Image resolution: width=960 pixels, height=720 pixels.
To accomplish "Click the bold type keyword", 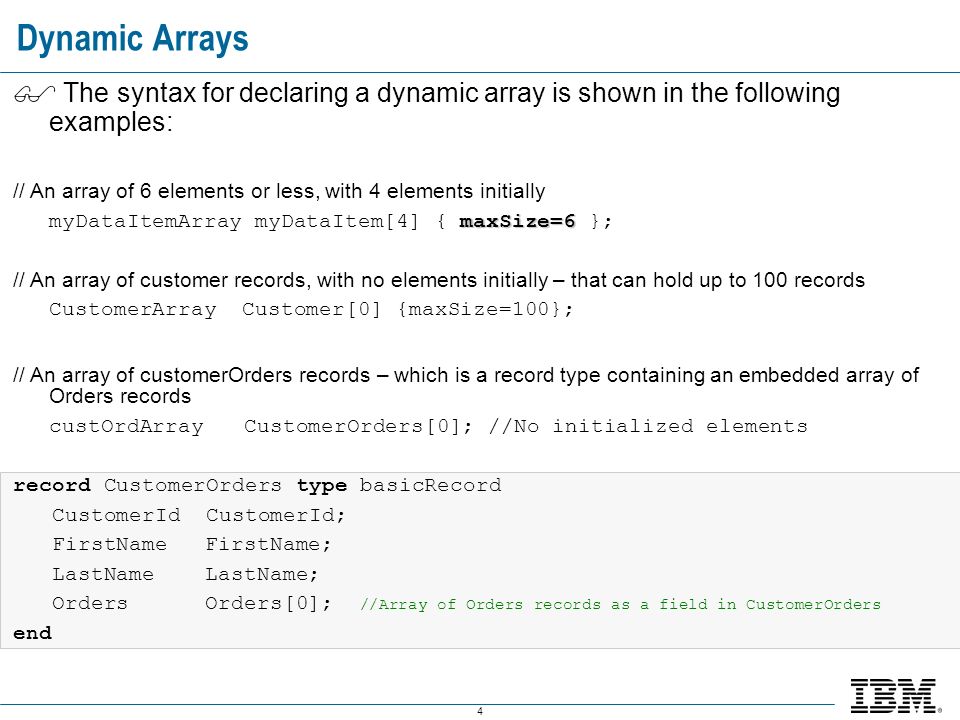I will [322, 486].
